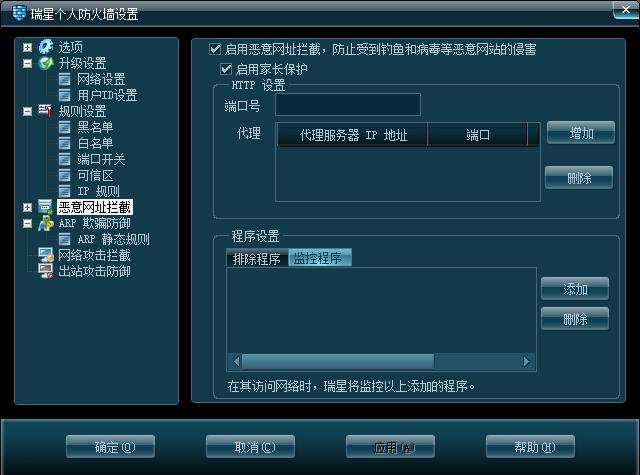640x475 pixels.
Task: Click the icon beside 恶意网址拦截
Action: [x=46, y=207]
